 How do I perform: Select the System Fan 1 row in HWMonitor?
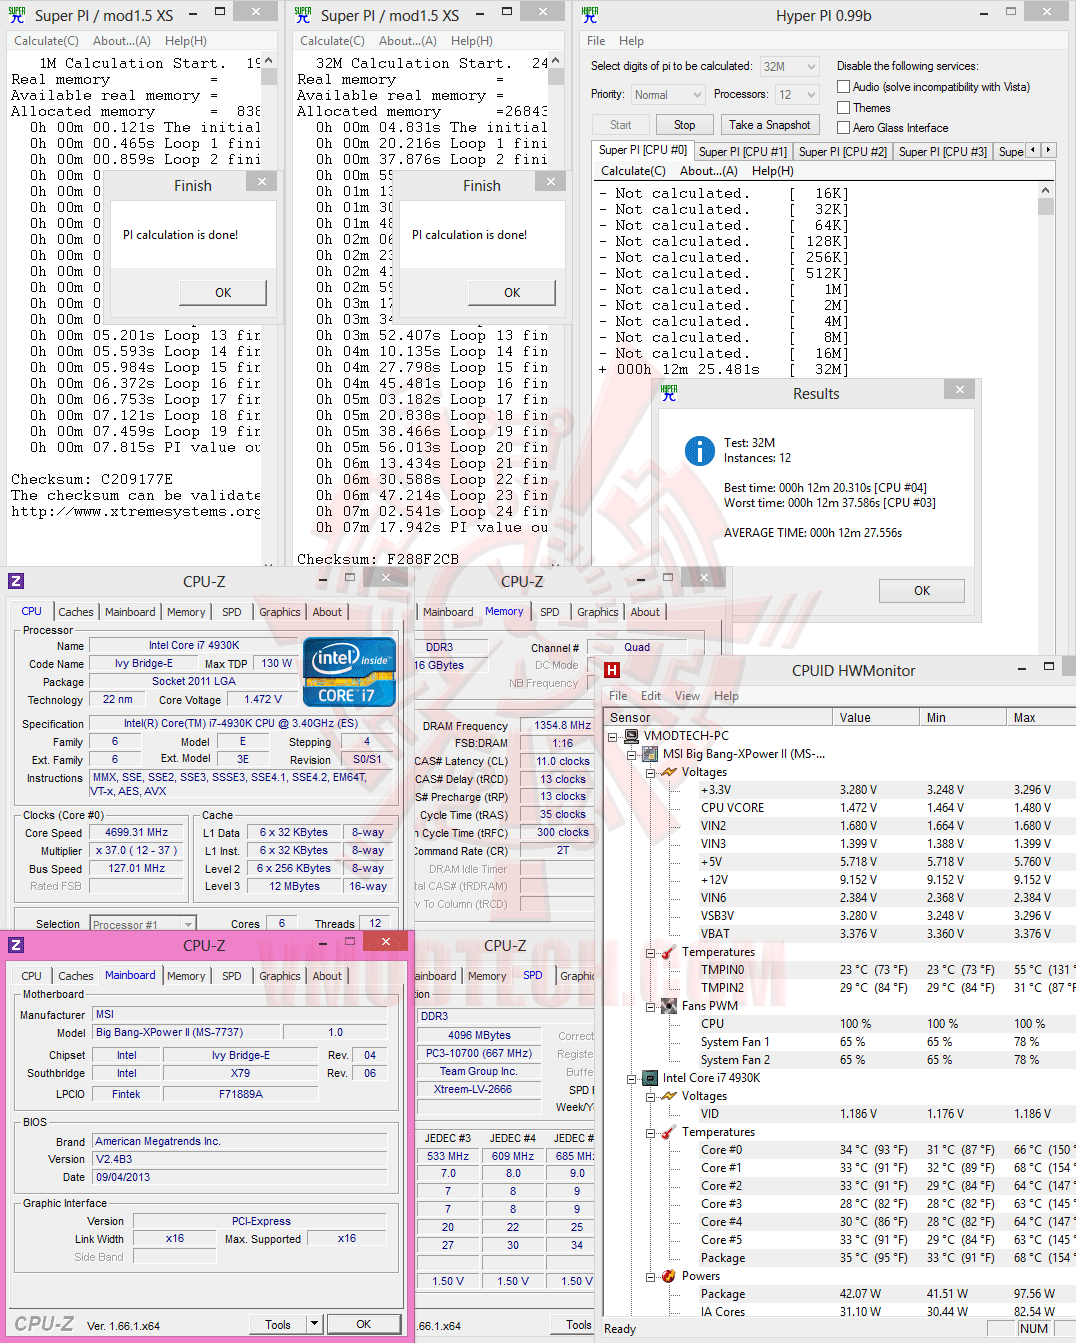click(x=839, y=1042)
